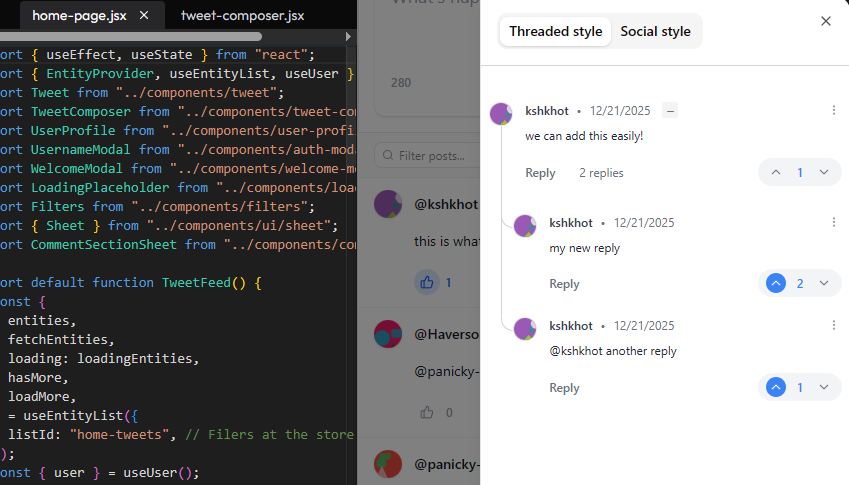Close the comment section sheet
849x485 pixels.
[x=825, y=21]
